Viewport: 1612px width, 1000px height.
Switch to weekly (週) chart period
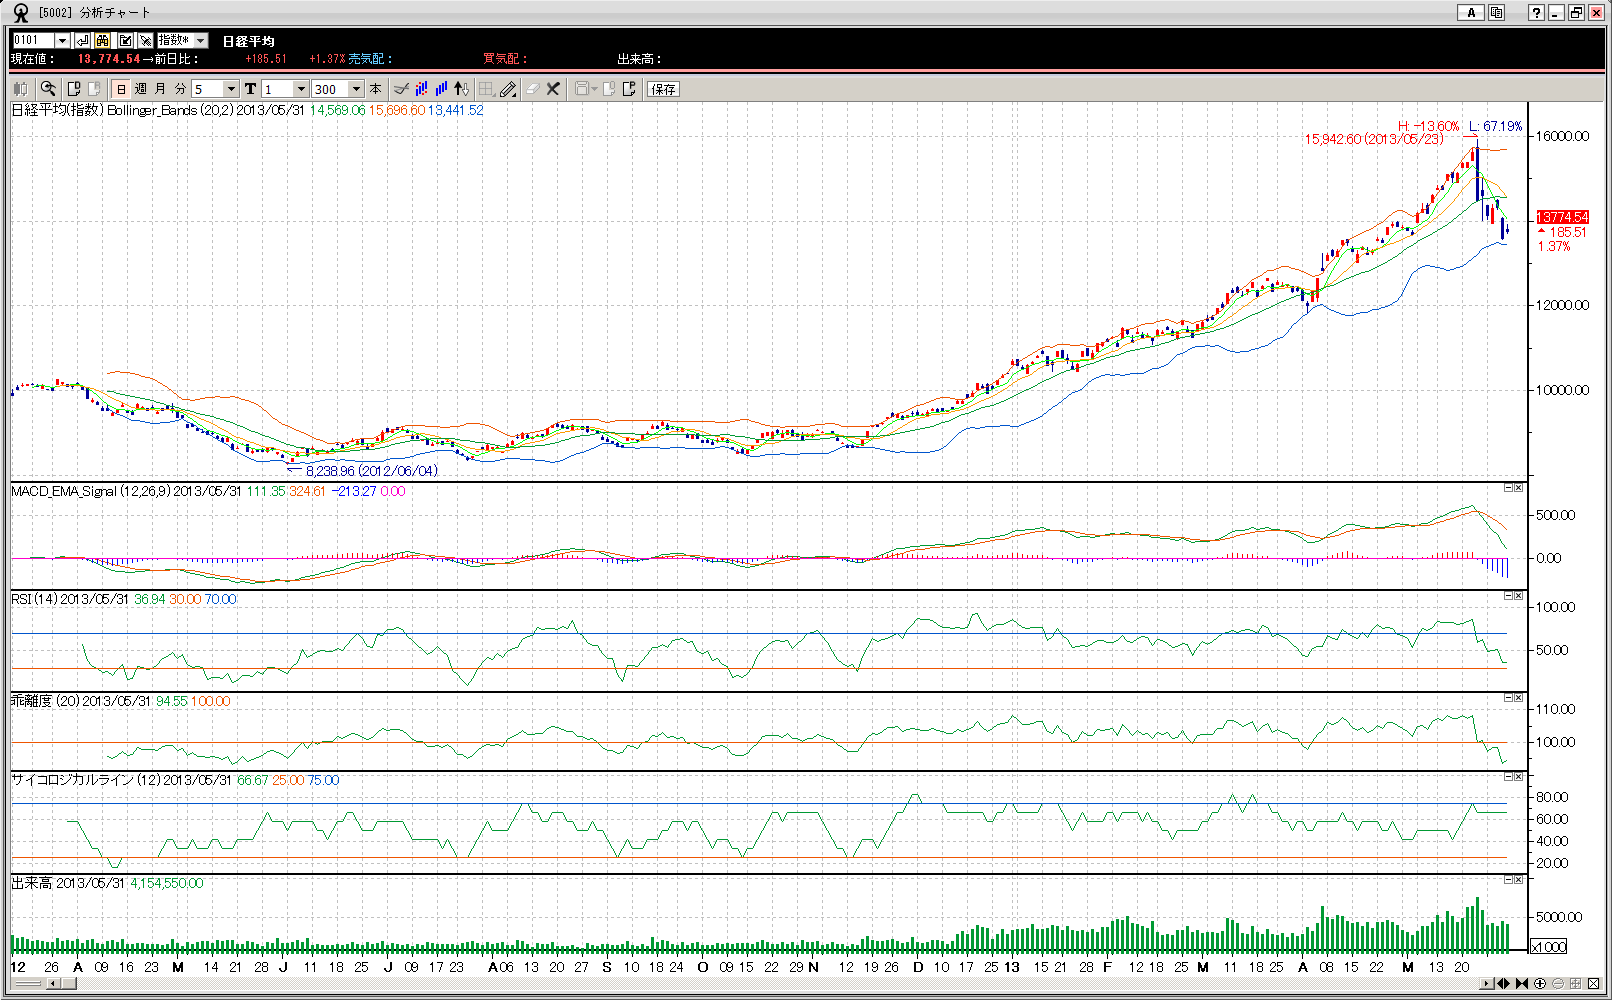click(x=141, y=89)
